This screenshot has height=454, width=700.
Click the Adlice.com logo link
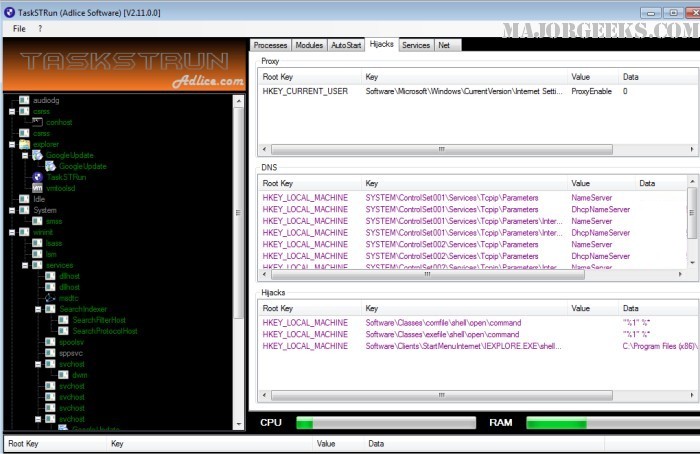(x=208, y=81)
